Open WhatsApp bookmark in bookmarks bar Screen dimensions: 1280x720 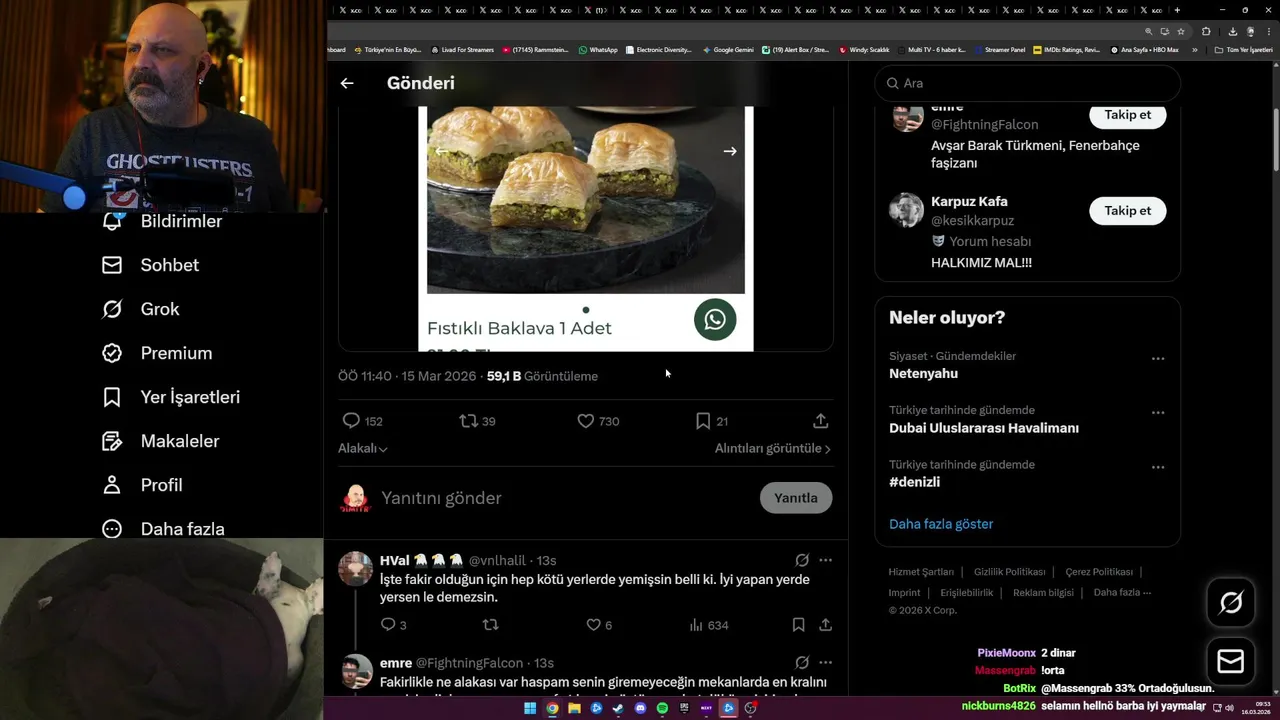[598, 49]
